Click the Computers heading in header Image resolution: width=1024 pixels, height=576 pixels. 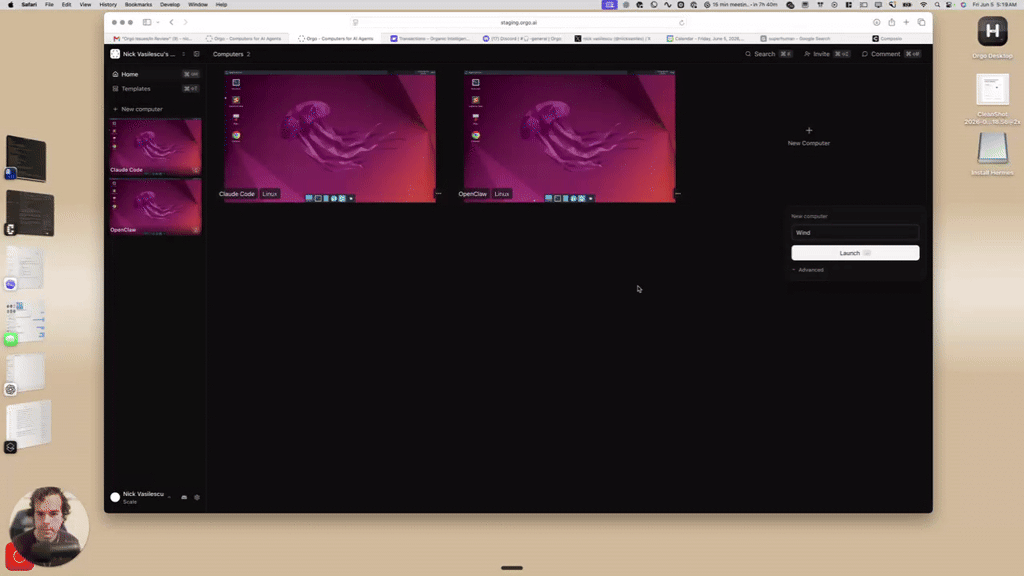[x=228, y=54]
